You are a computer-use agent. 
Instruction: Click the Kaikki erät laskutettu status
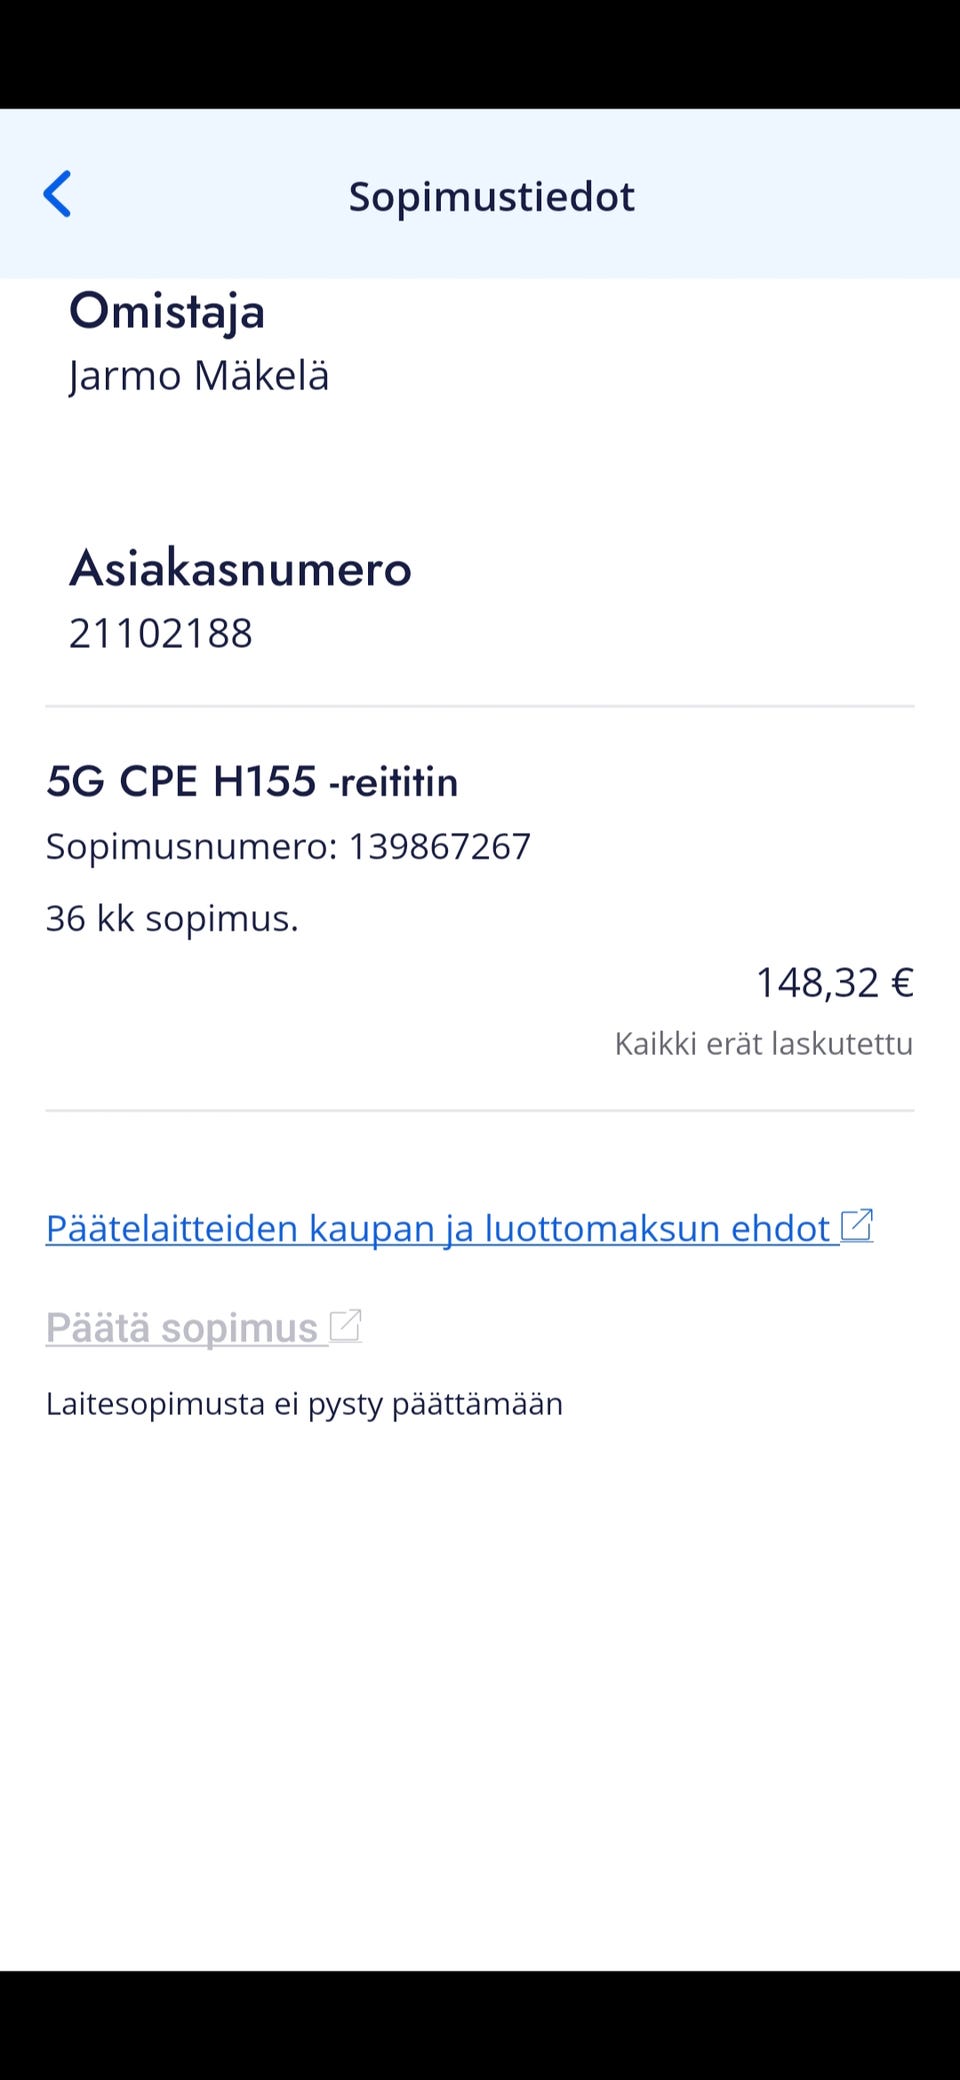[763, 1043]
